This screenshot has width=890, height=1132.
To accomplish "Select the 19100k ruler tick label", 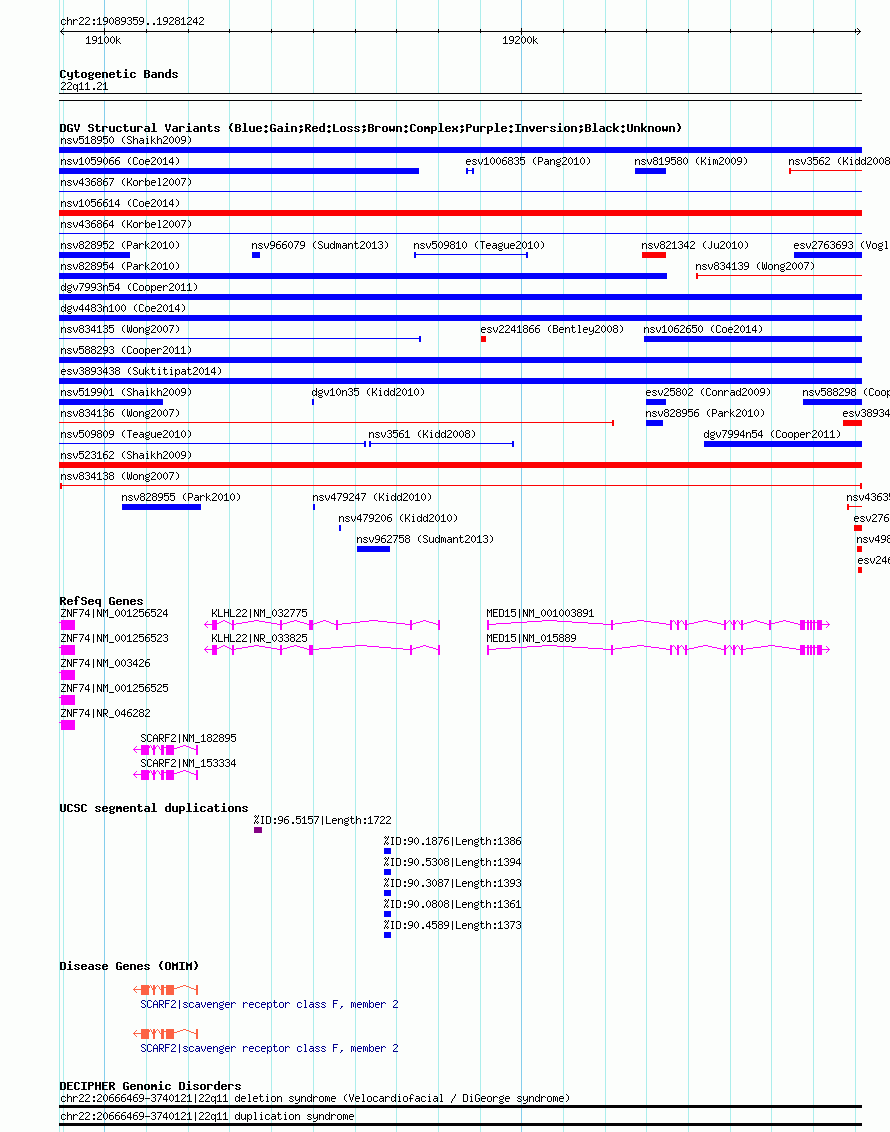I will pyautogui.click(x=103, y=40).
